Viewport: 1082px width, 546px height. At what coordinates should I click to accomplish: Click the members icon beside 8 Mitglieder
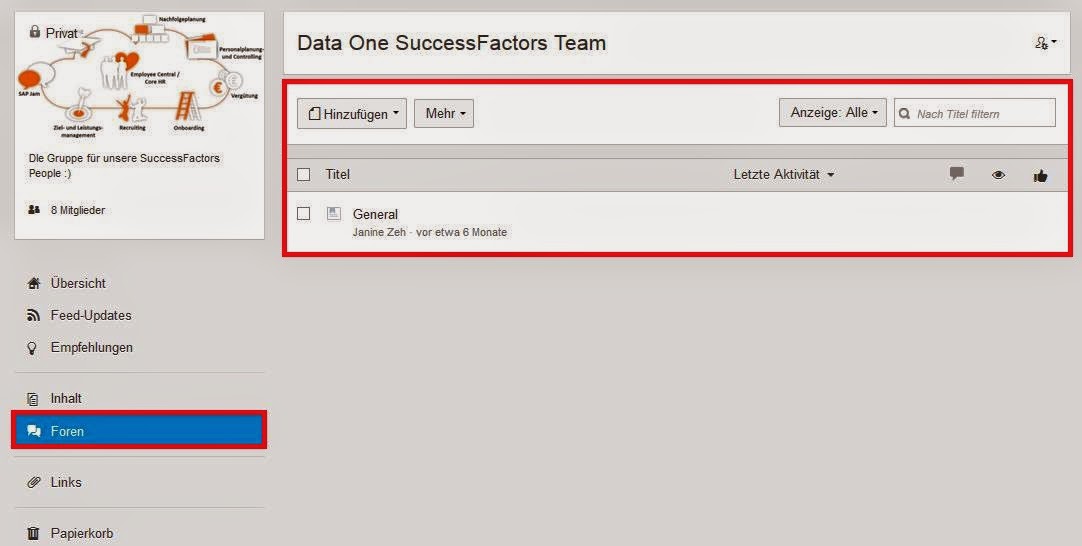(x=34, y=210)
